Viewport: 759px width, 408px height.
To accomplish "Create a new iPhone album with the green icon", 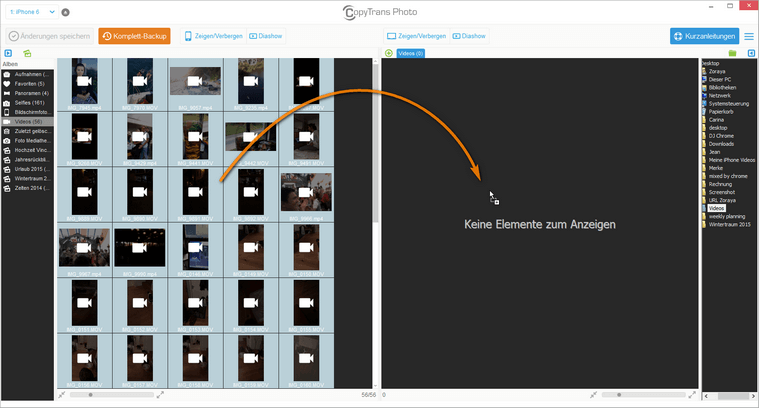I will (x=27, y=53).
